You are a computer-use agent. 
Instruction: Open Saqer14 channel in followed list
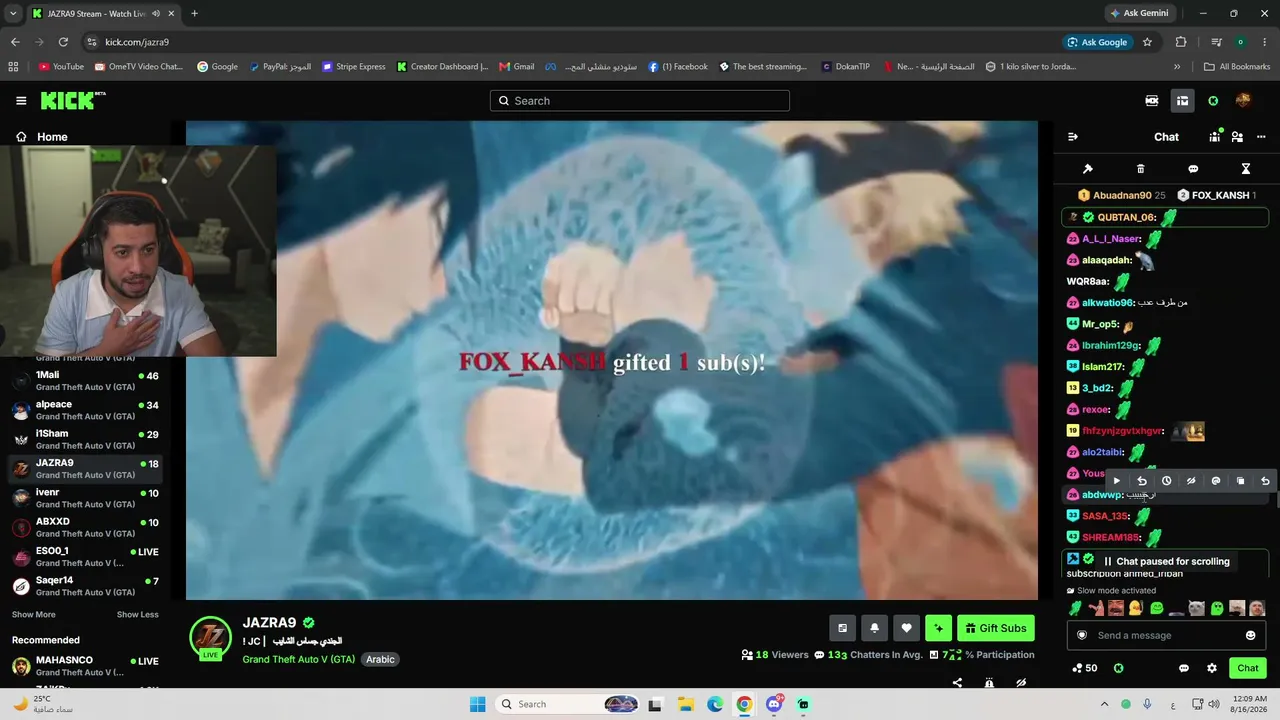point(86,586)
